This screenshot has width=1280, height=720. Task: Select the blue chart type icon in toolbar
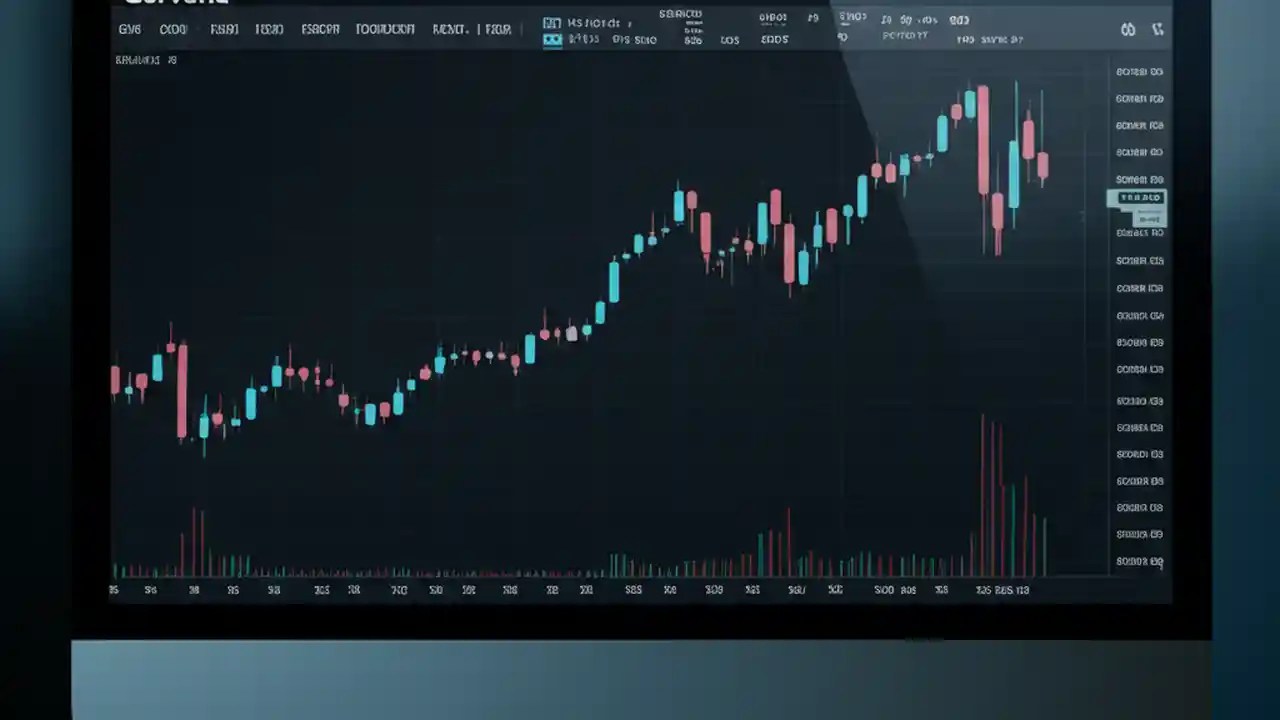click(553, 23)
